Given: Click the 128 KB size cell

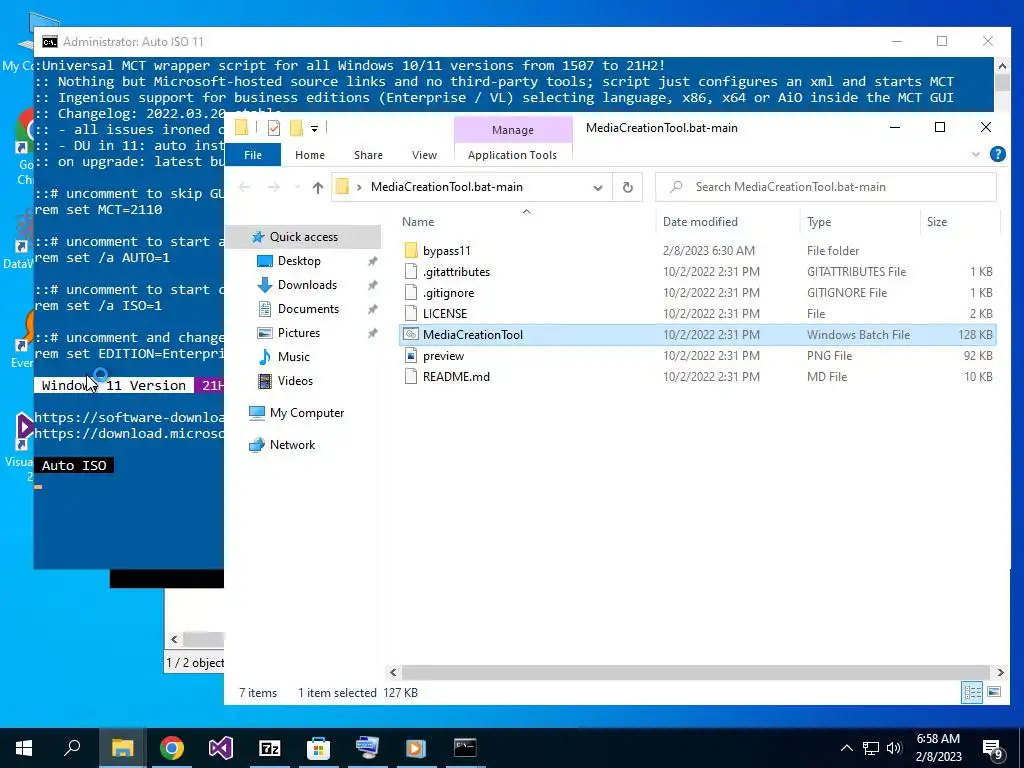Looking at the screenshot, I should (975, 334).
